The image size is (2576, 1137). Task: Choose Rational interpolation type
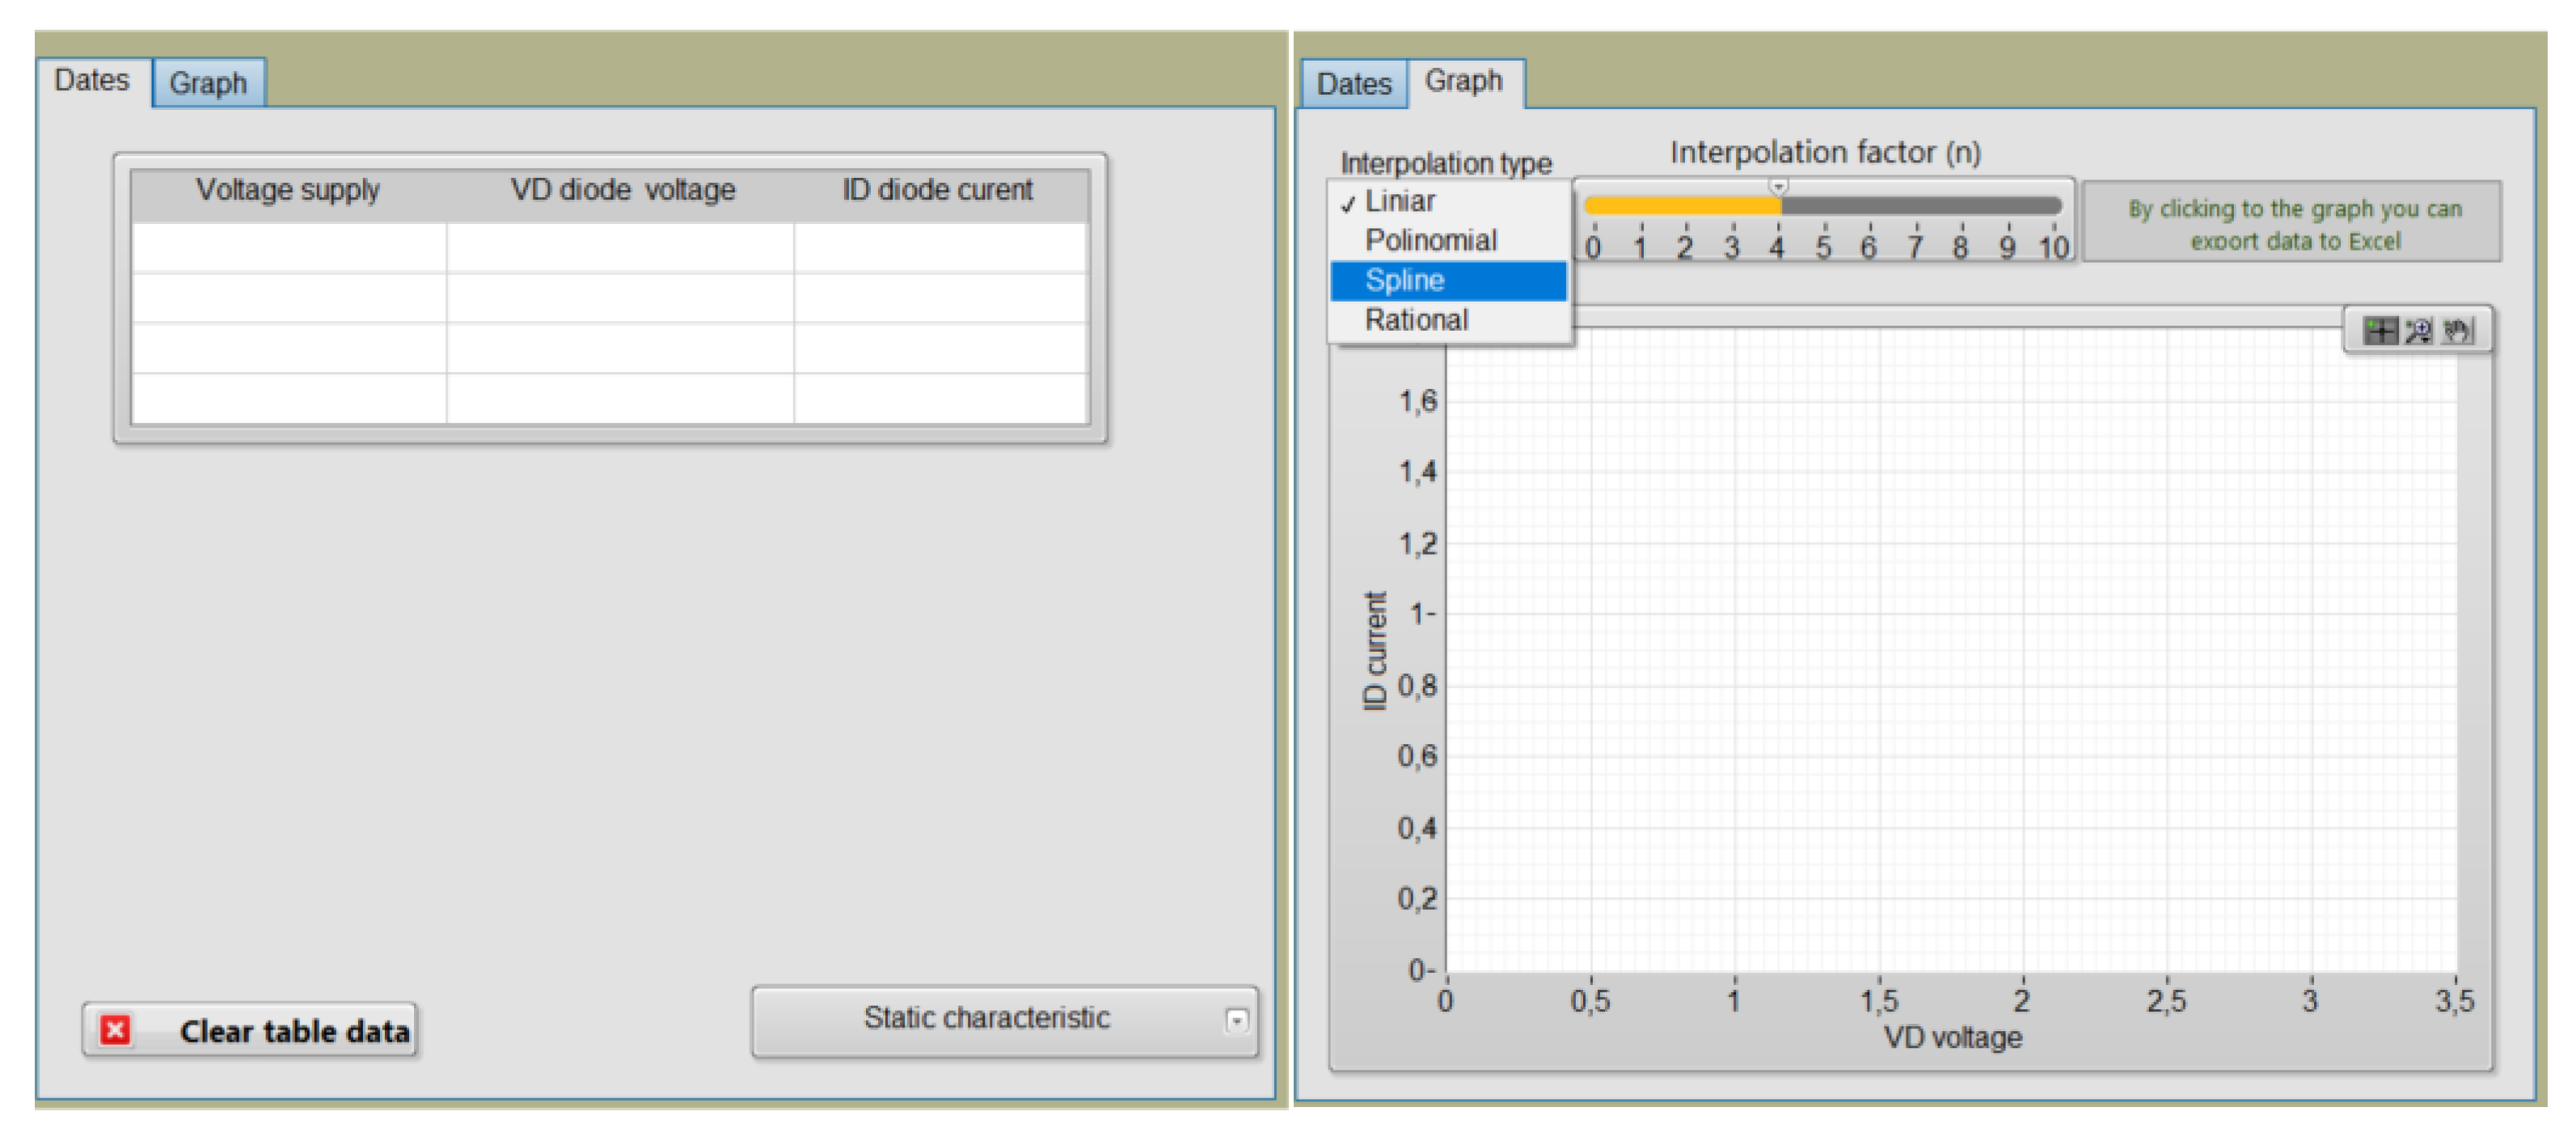1416,321
